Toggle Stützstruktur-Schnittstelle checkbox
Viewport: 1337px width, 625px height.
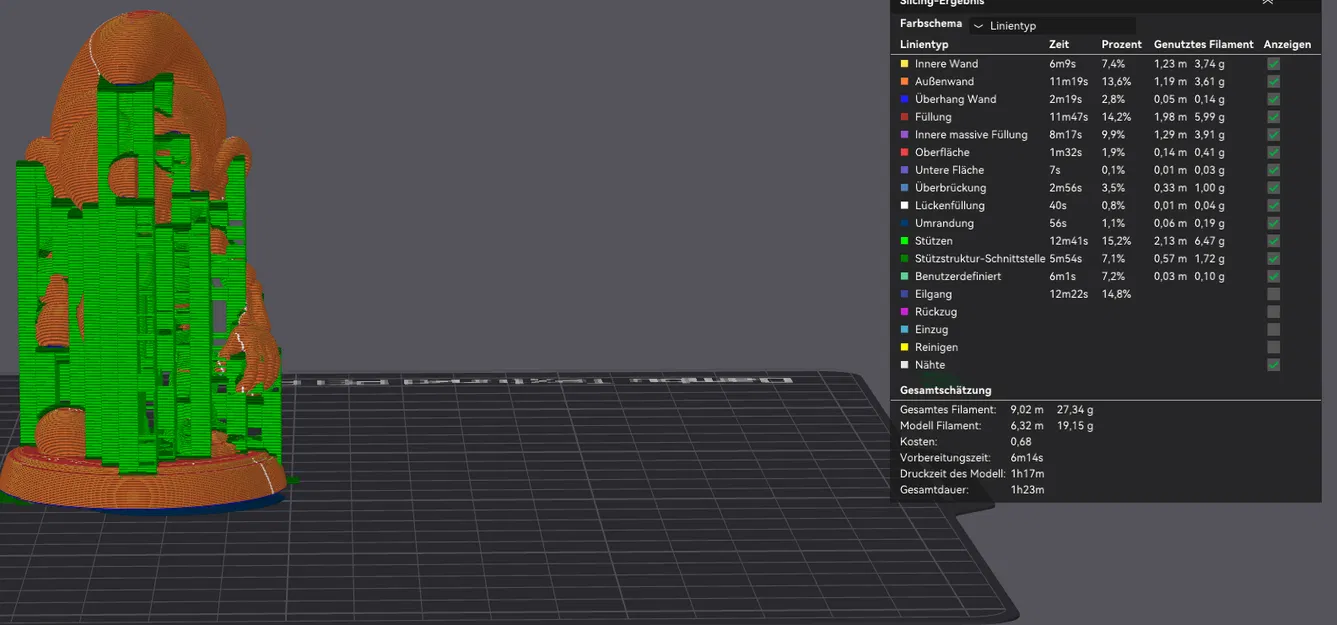click(1273, 259)
